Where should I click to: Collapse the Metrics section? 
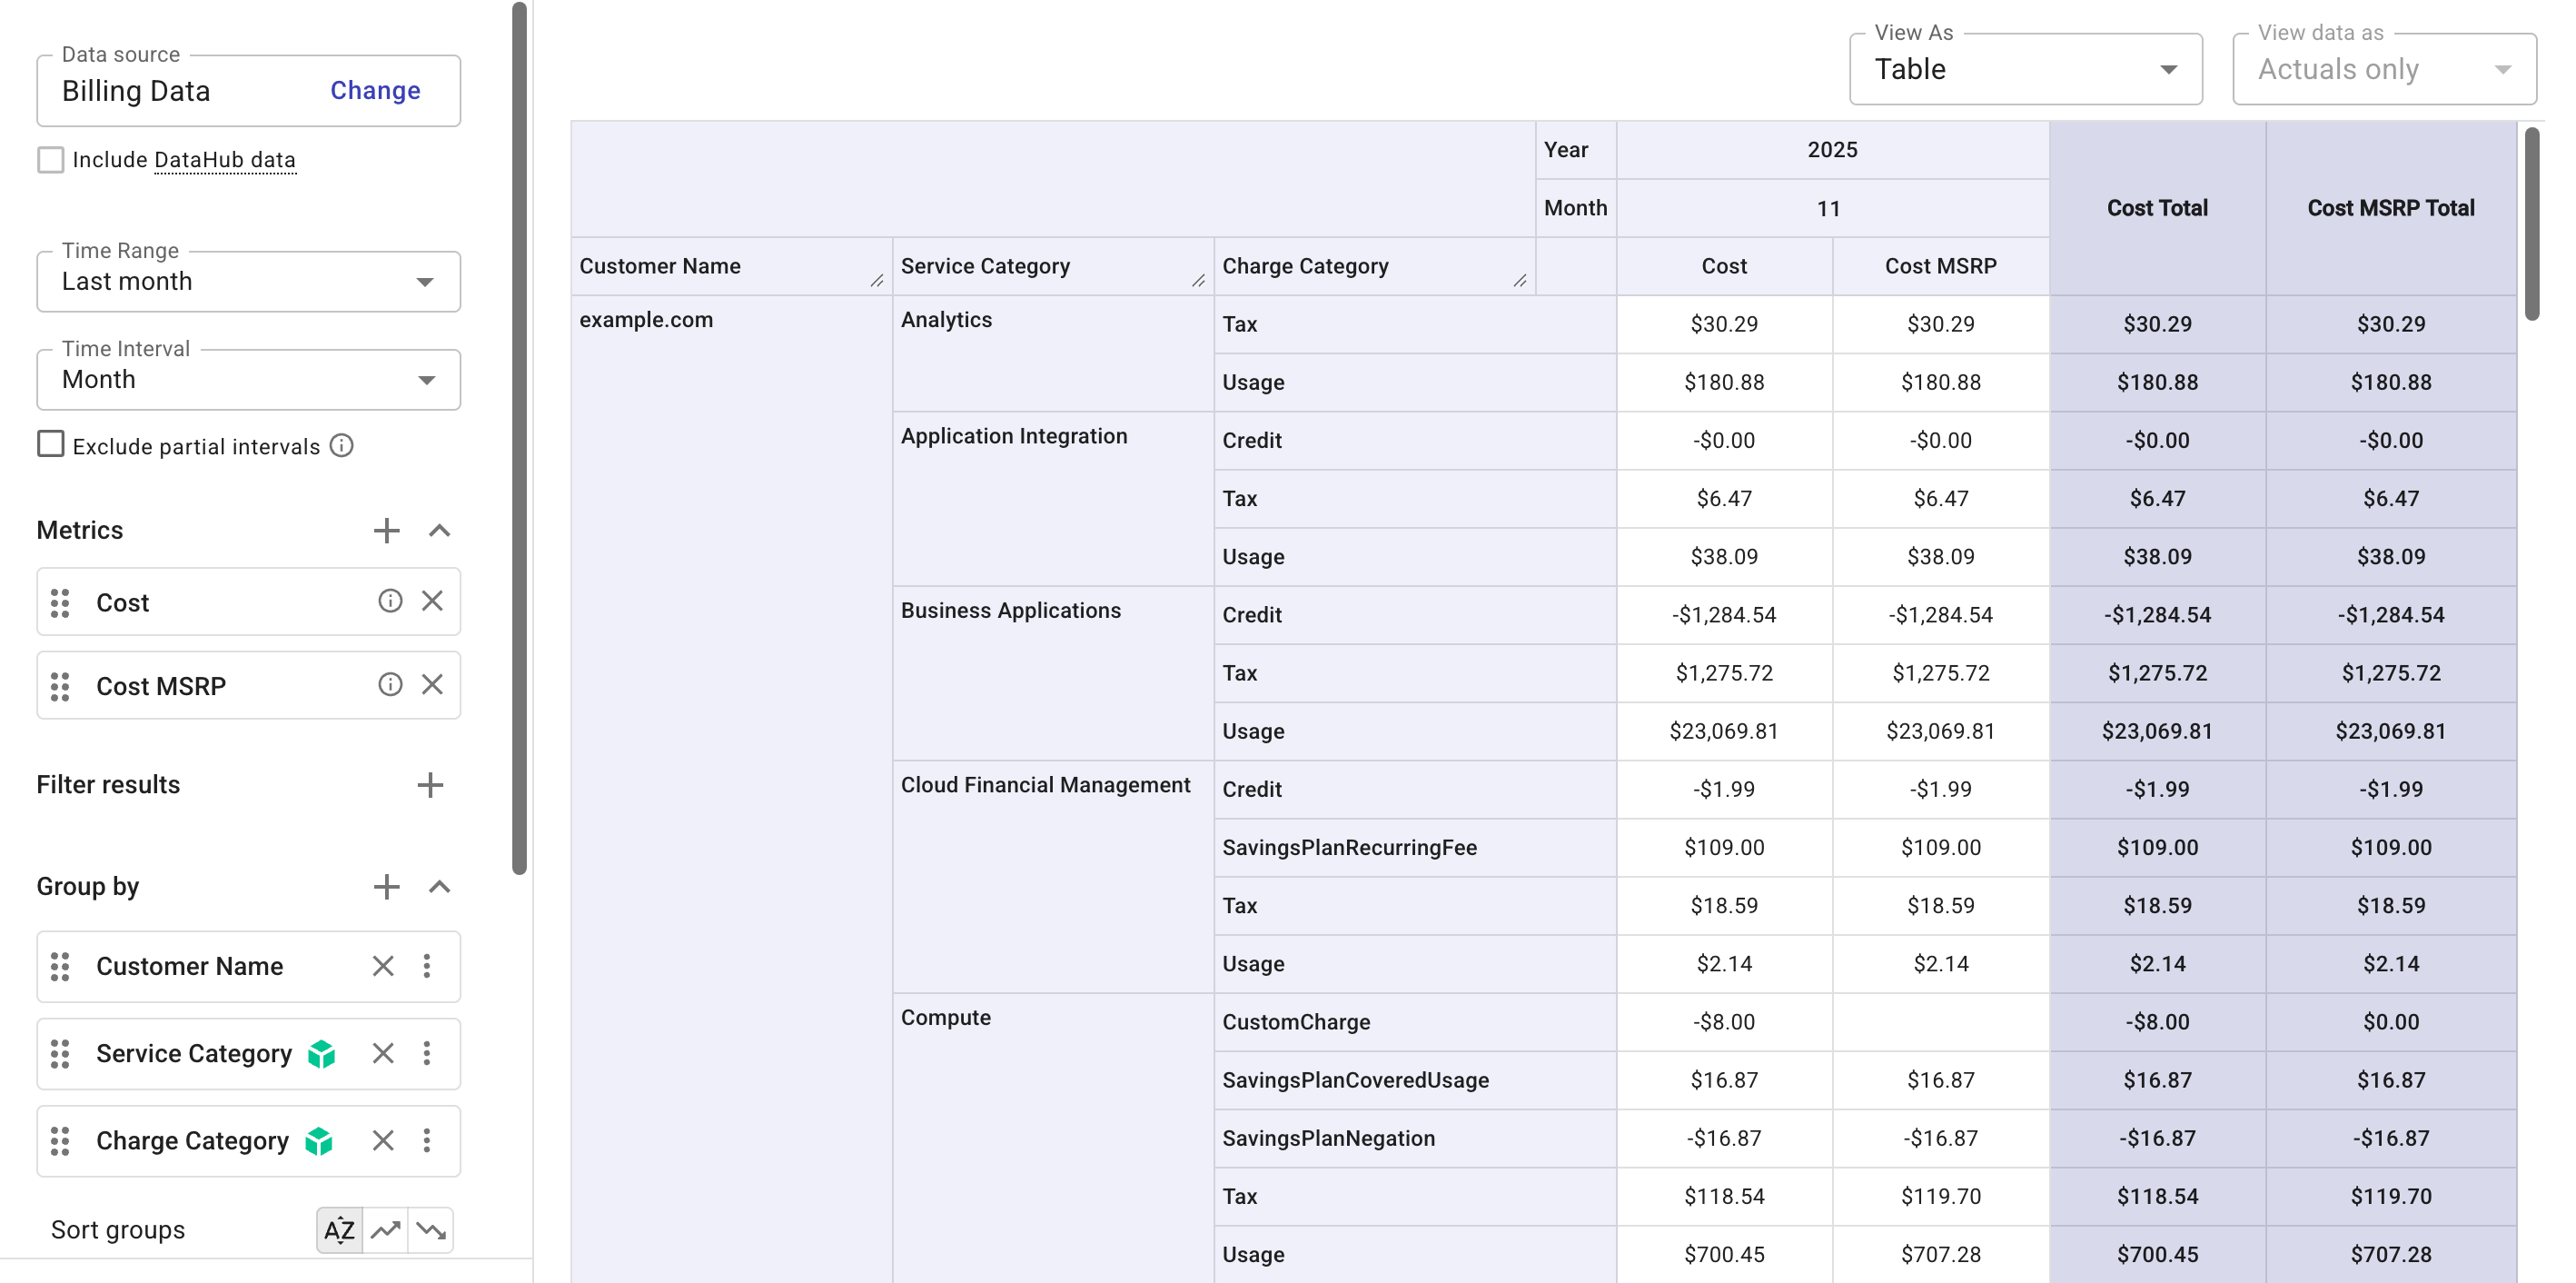(x=439, y=530)
